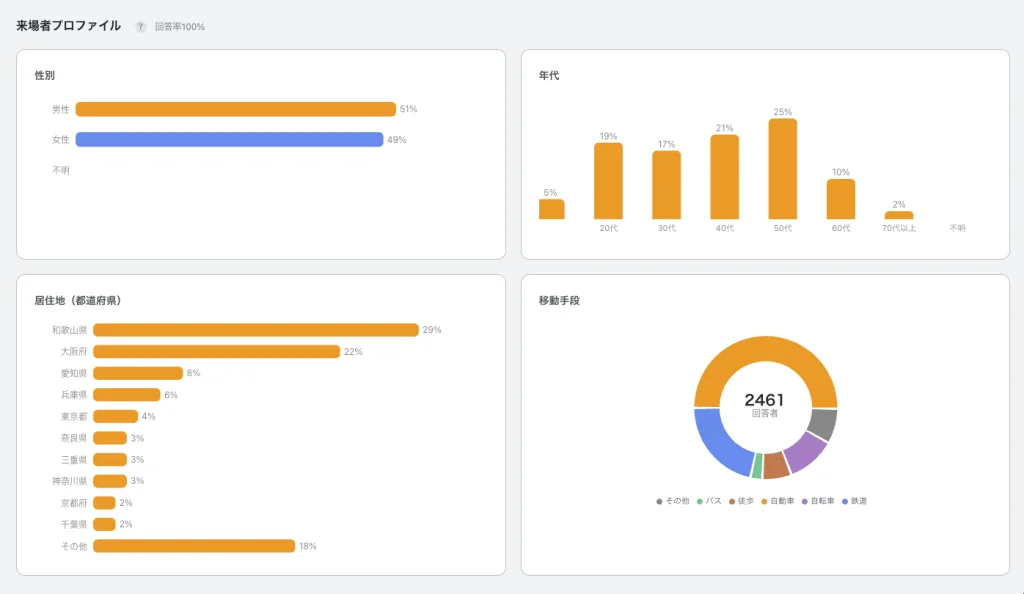Screen dimensions: 1024x594
Task: Click the help question mark icon
Action: pos(140,27)
